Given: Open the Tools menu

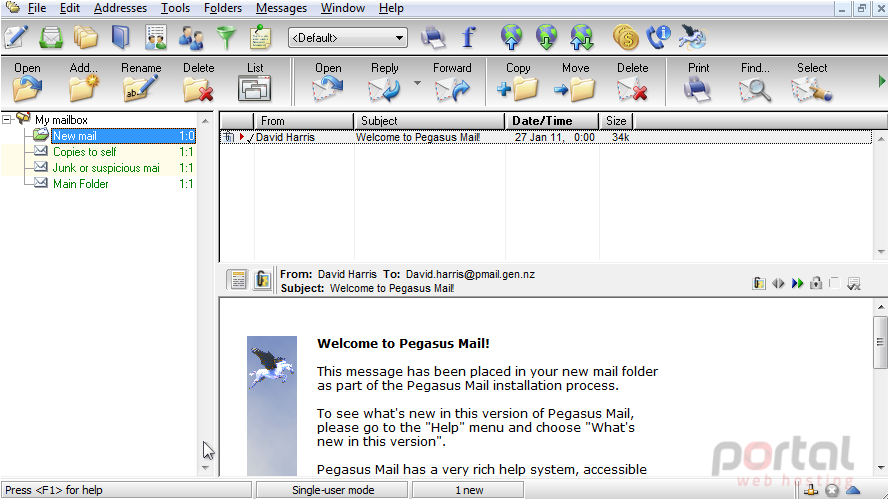Looking at the screenshot, I should pyautogui.click(x=175, y=8).
